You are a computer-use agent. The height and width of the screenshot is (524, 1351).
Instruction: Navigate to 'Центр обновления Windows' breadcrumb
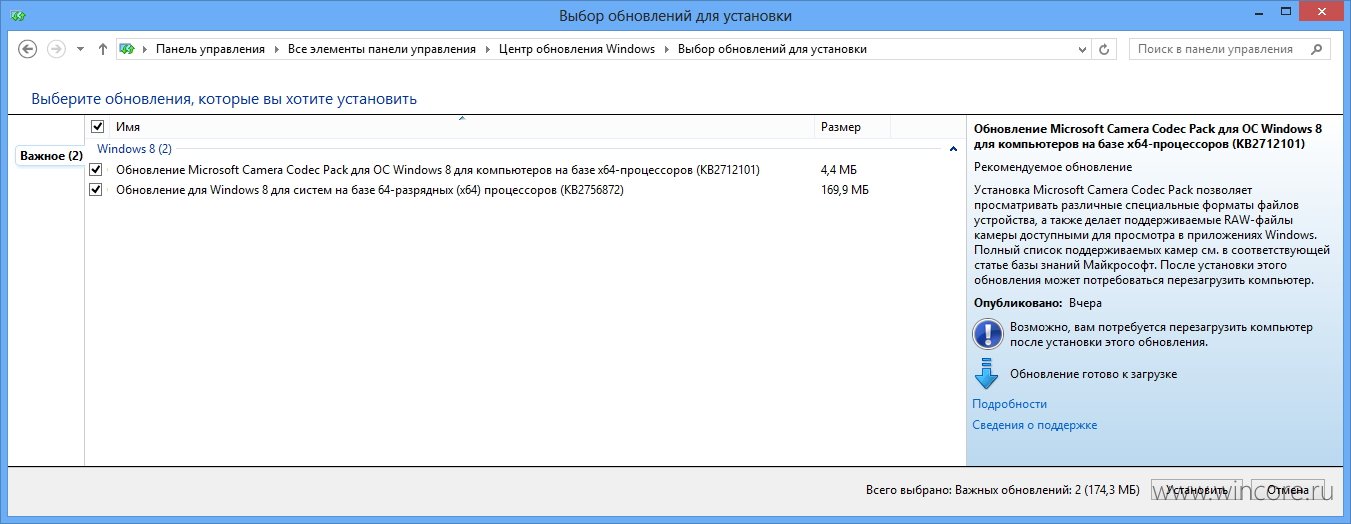(x=577, y=49)
